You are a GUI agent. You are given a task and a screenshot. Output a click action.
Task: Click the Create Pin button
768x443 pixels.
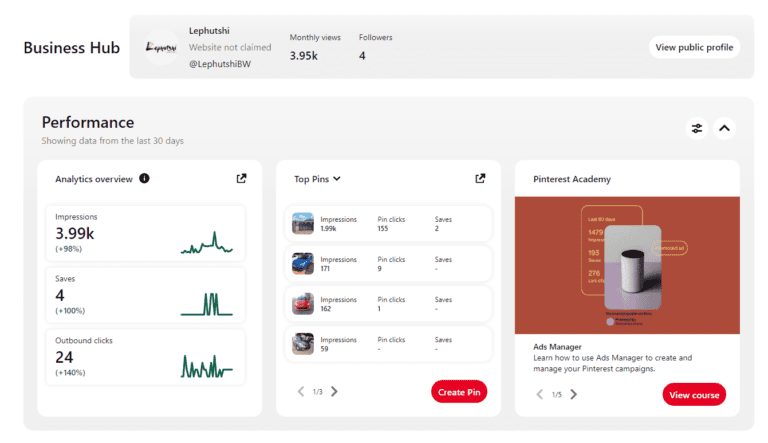point(459,392)
